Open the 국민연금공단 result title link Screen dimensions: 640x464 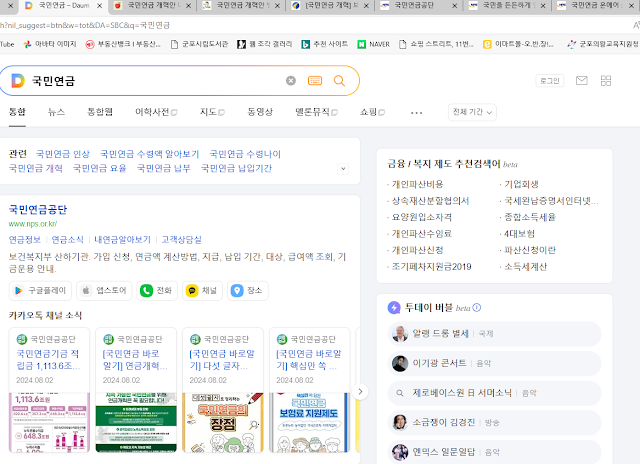[38, 209]
